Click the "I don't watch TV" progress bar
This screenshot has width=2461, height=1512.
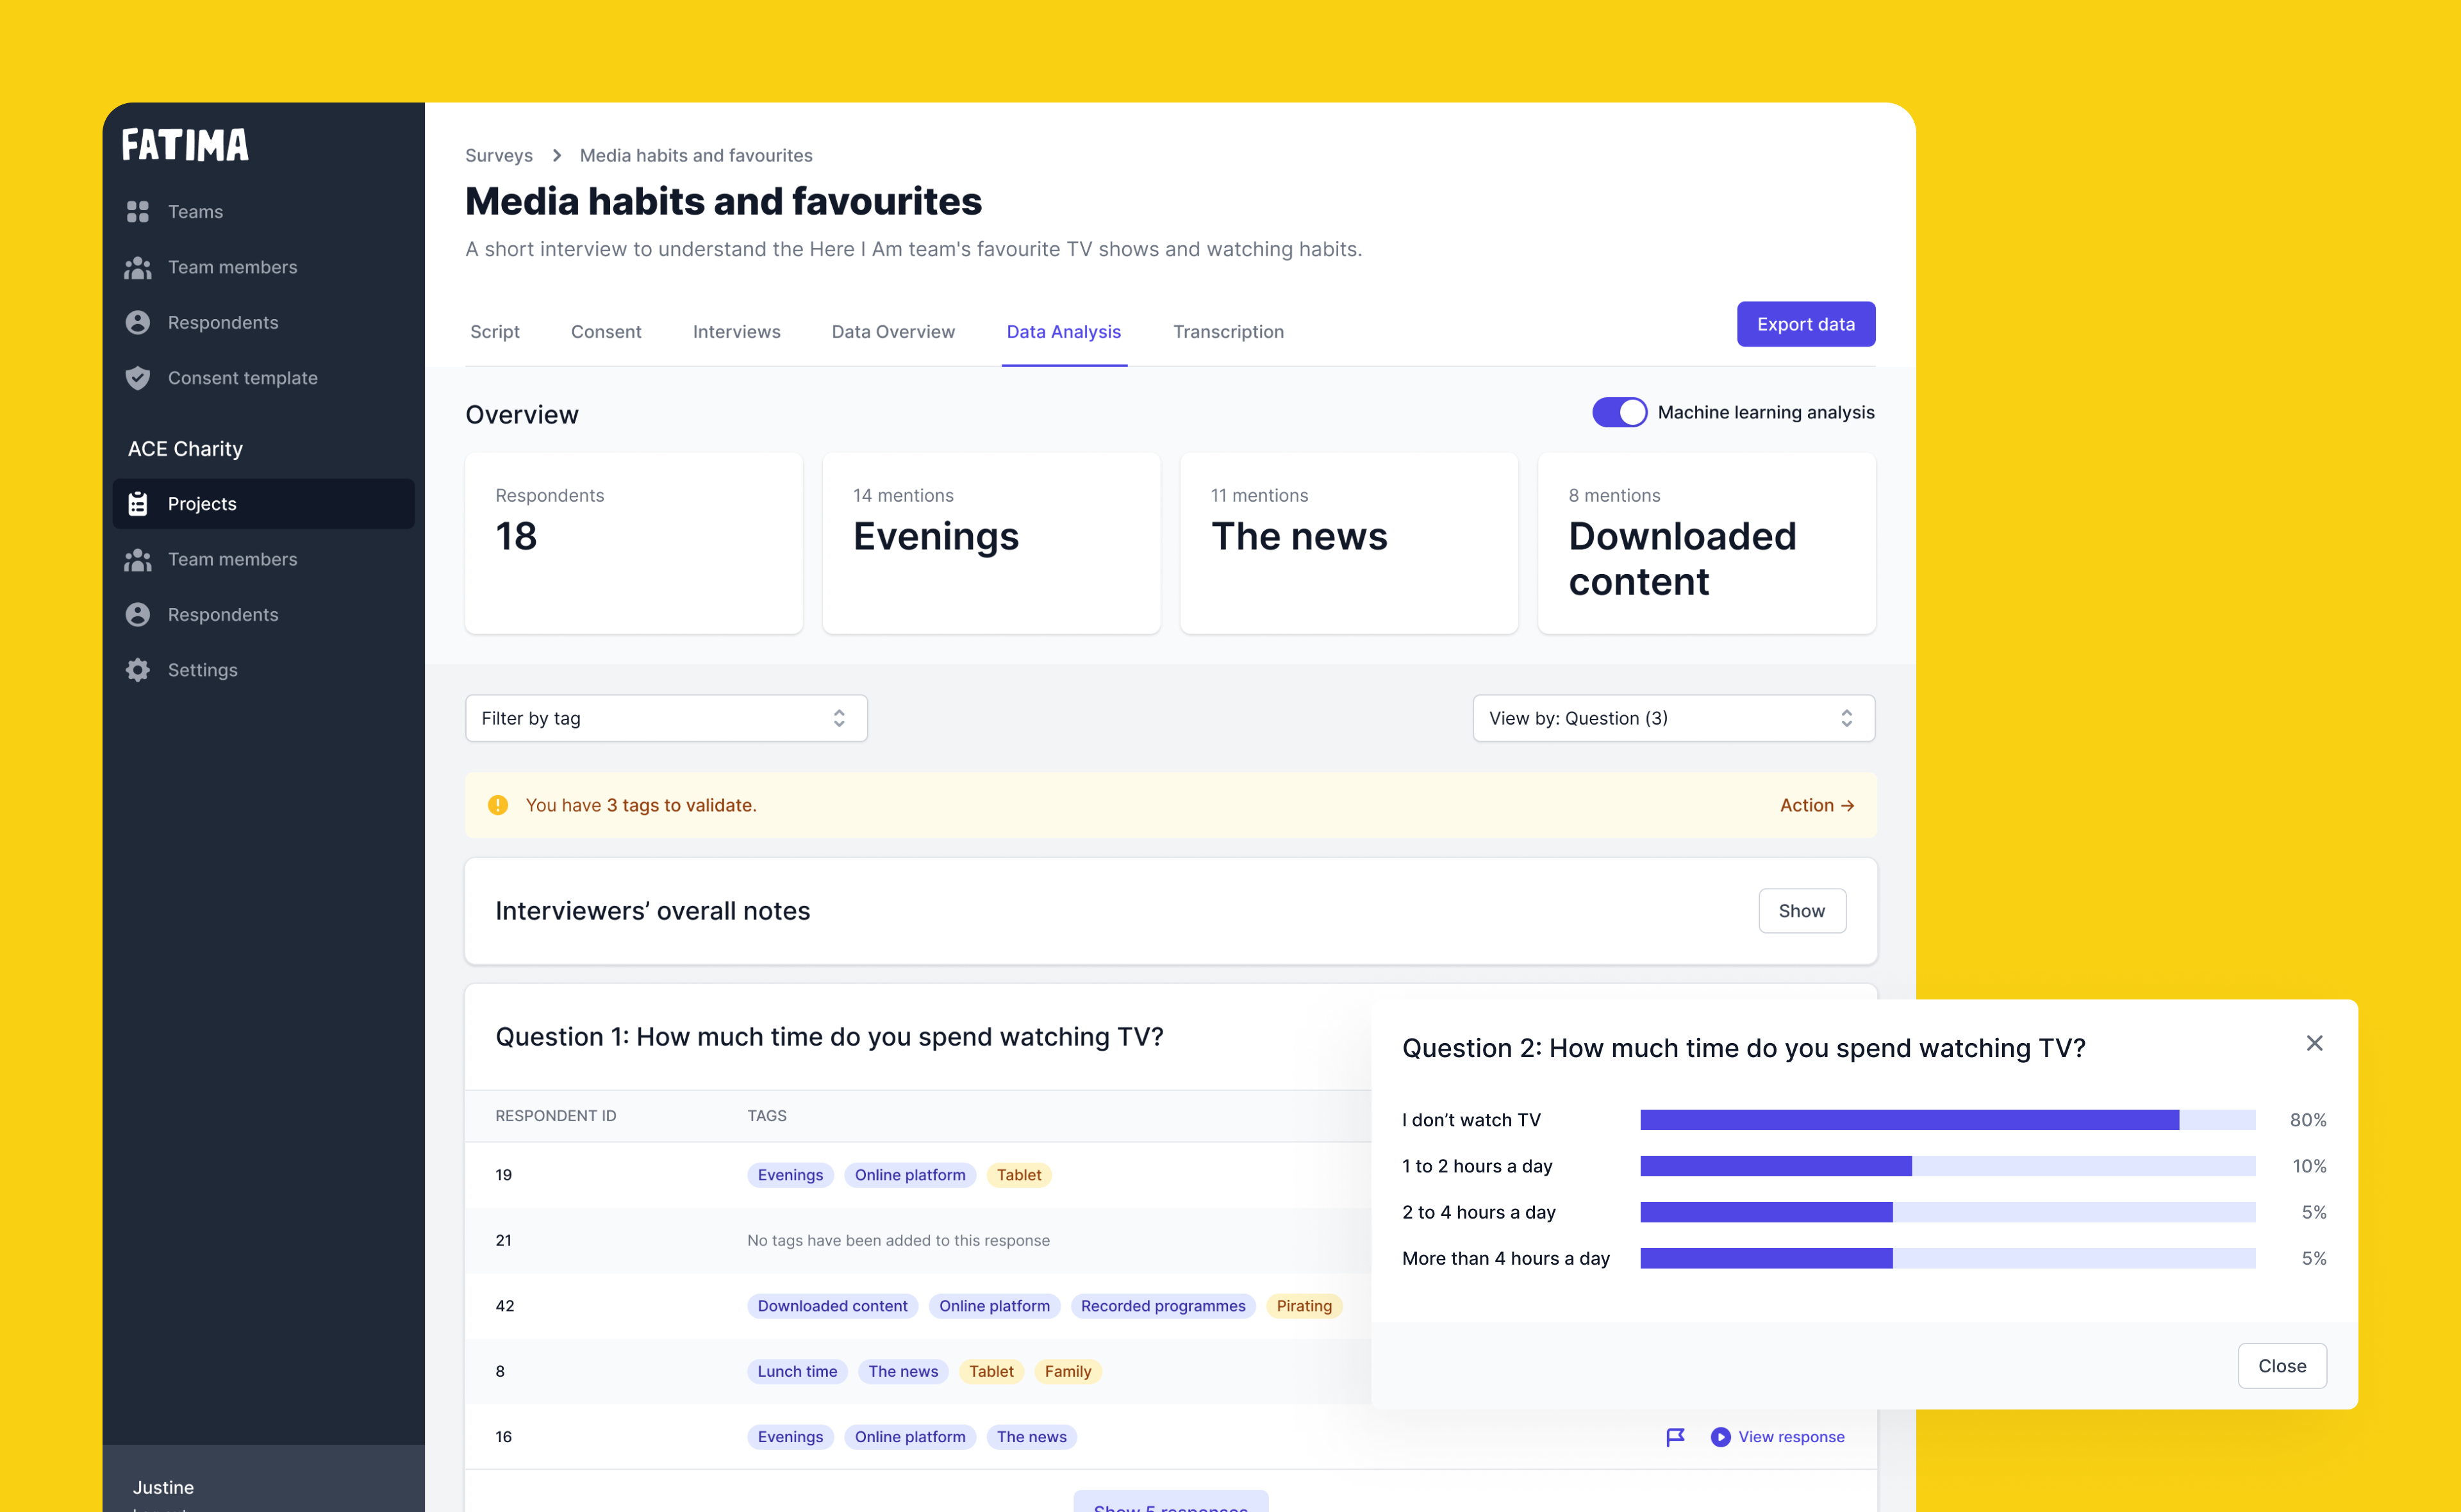coord(1947,1120)
